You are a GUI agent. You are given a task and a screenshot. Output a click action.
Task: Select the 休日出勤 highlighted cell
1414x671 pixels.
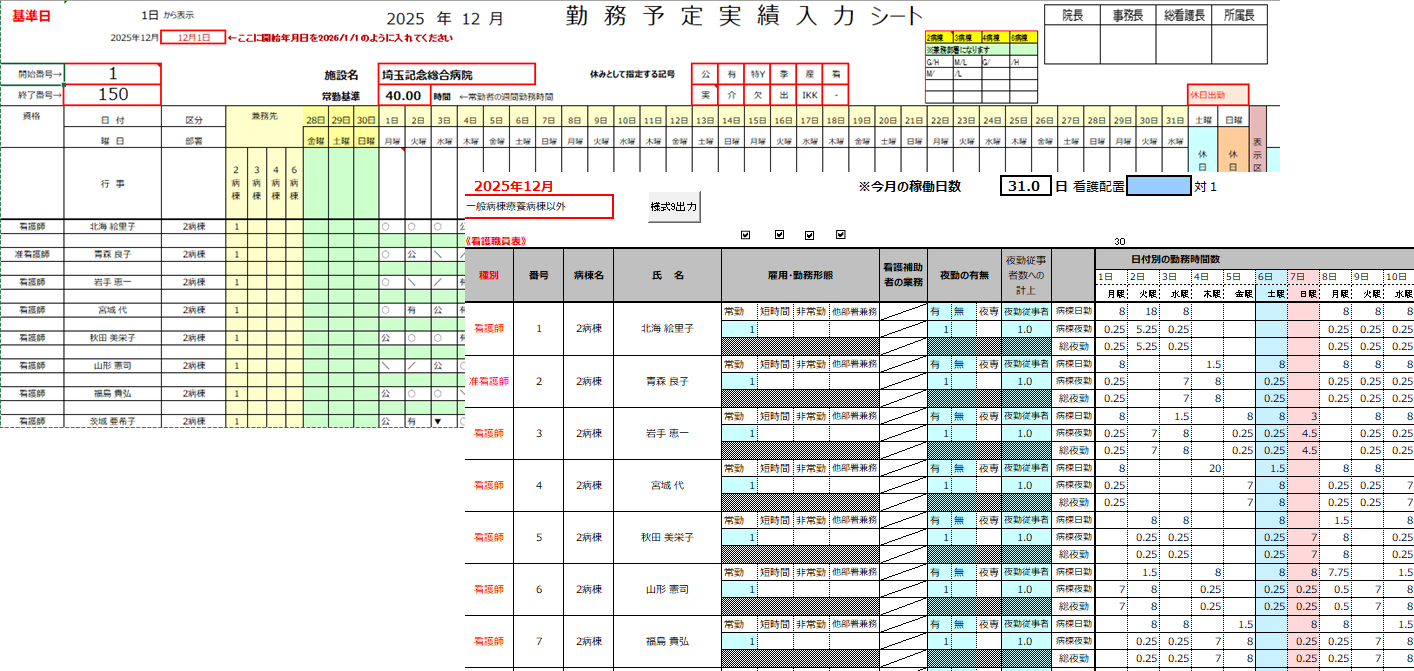click(x=1218, y=95)
